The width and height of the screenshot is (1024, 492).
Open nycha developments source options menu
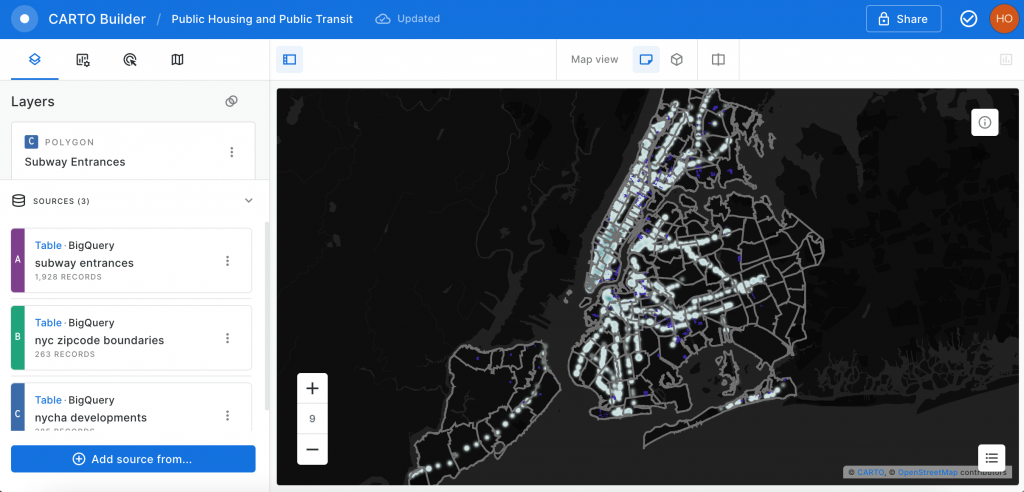point(227,416)
